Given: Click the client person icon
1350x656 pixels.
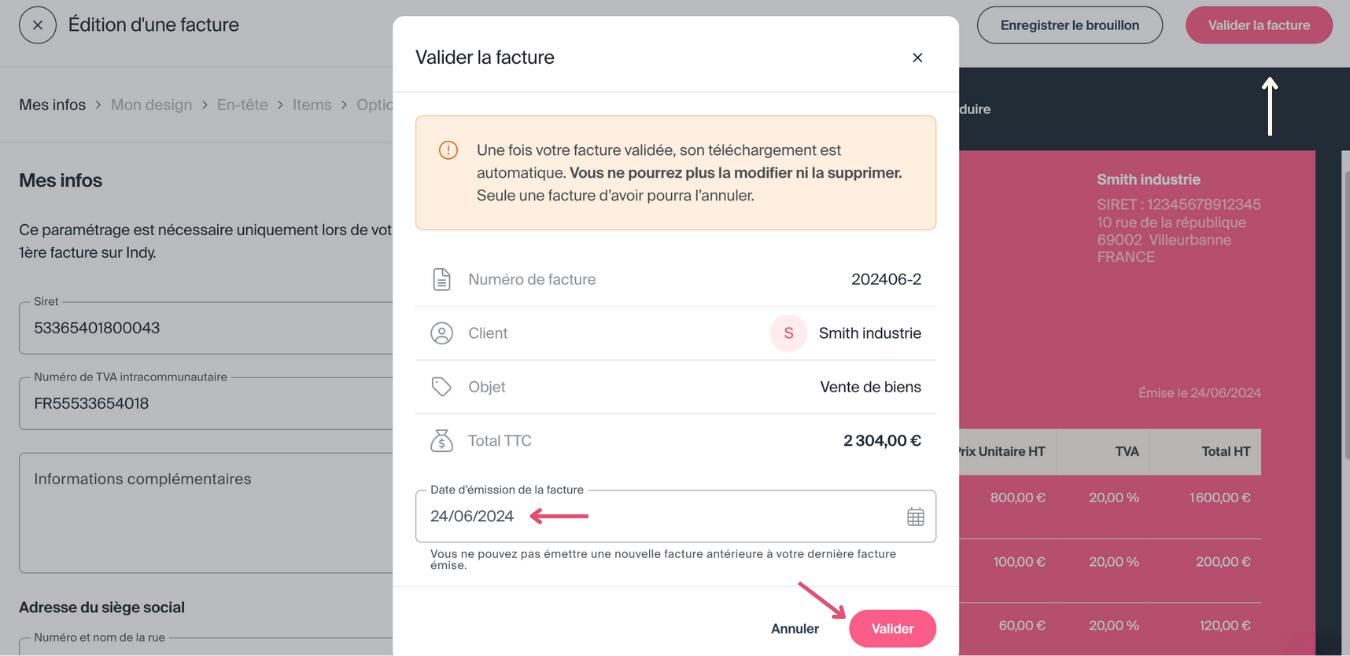Looking at the screenshot, I should 441,333.
